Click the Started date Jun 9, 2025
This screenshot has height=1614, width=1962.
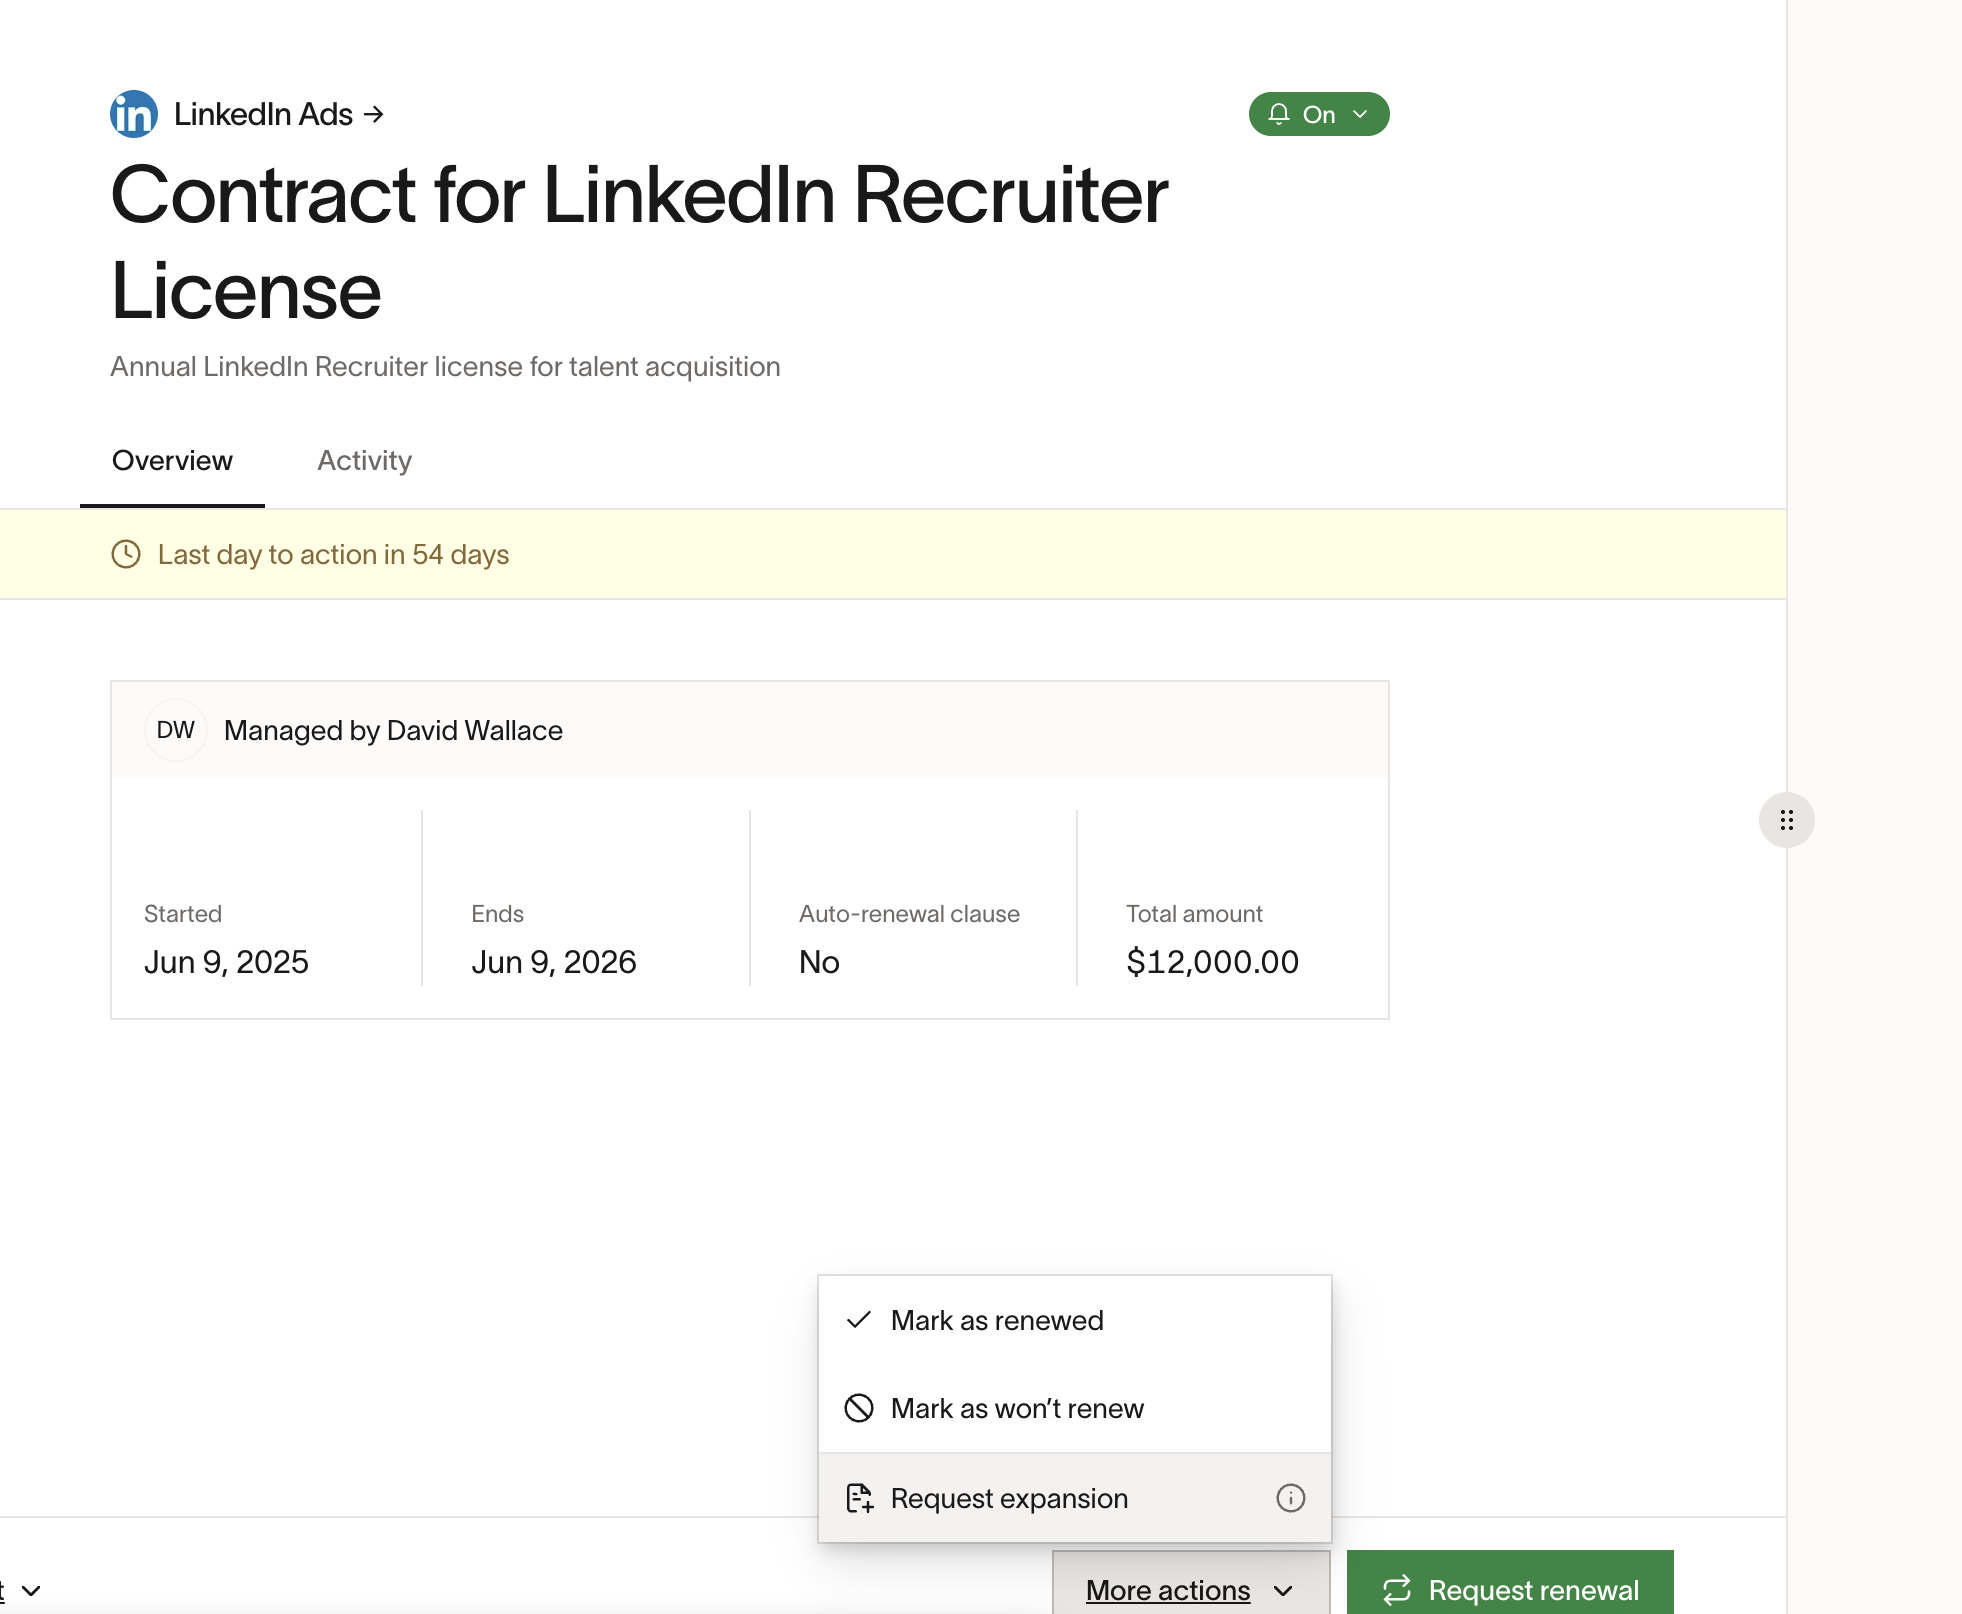point(226,961)
